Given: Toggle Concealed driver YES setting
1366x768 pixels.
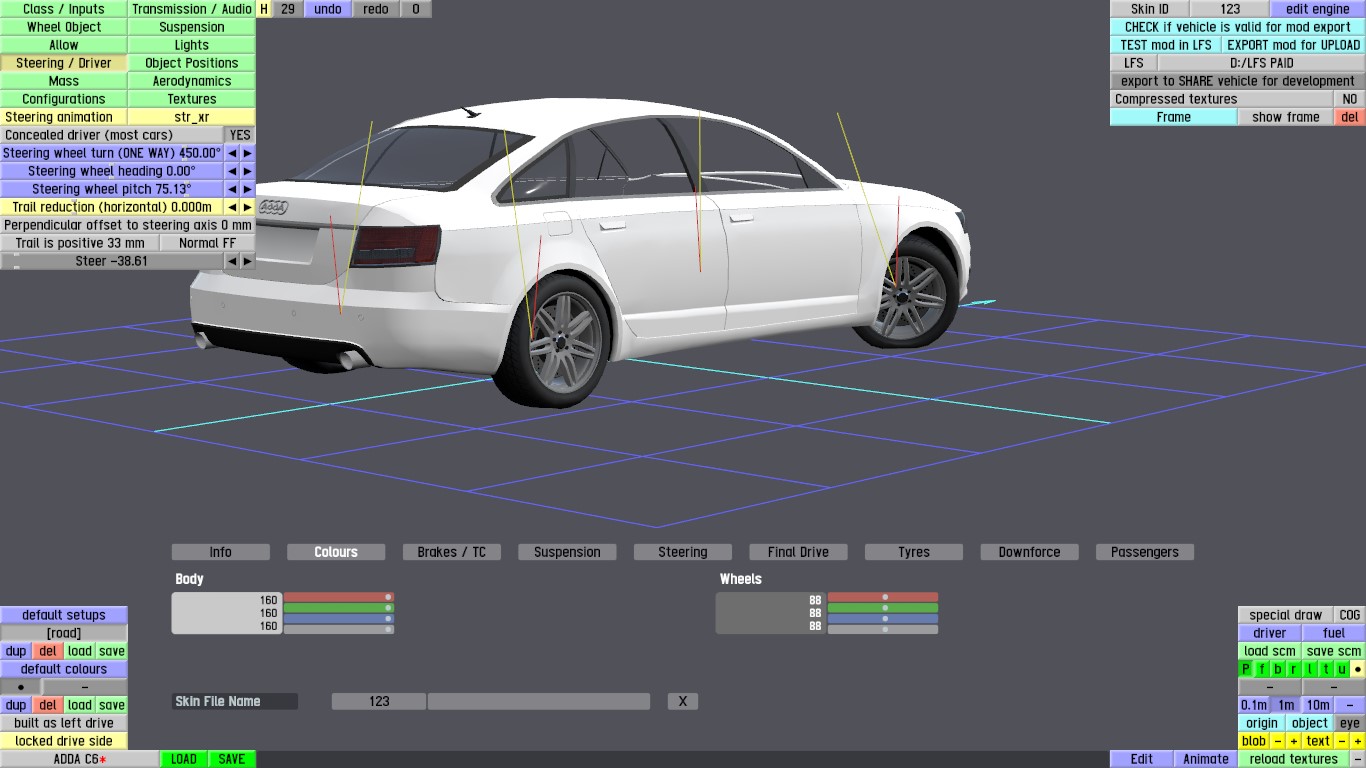Looking at the screenshot, I should tap(240, 135).
